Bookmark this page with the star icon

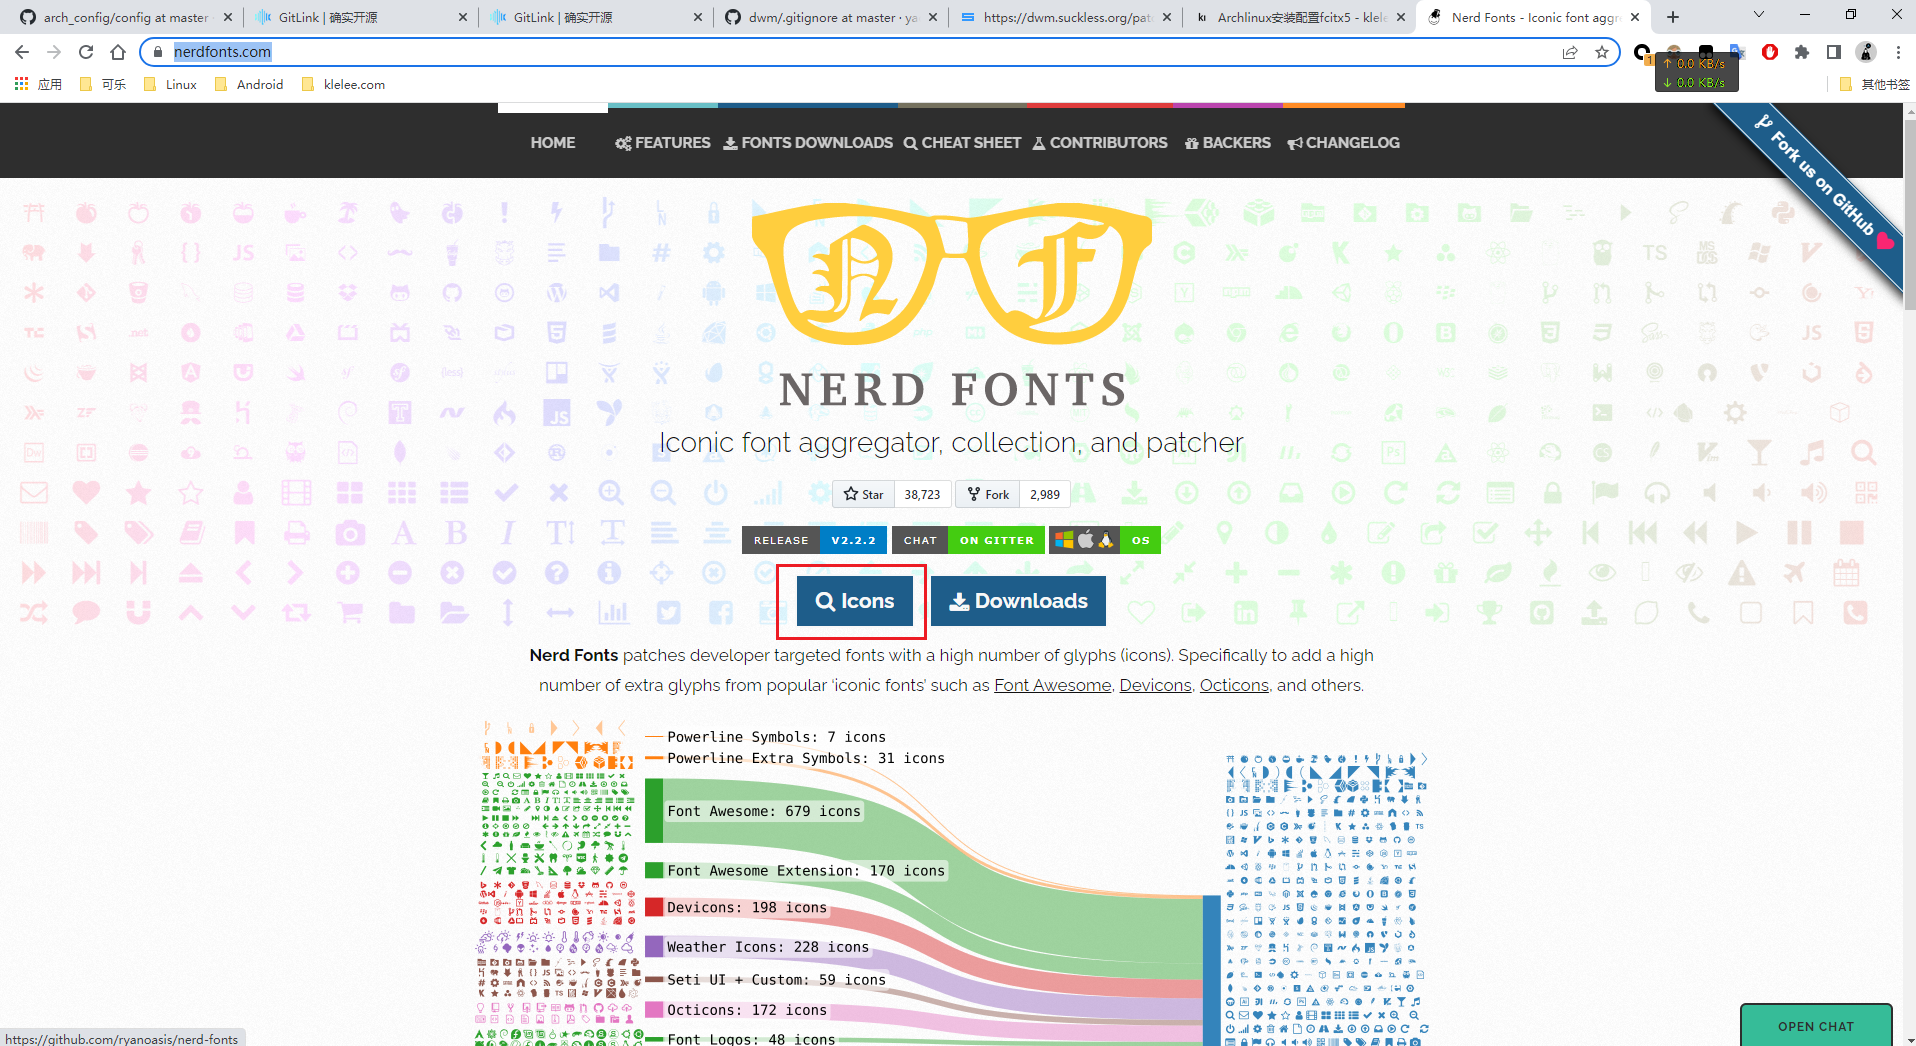(1602, 52)
